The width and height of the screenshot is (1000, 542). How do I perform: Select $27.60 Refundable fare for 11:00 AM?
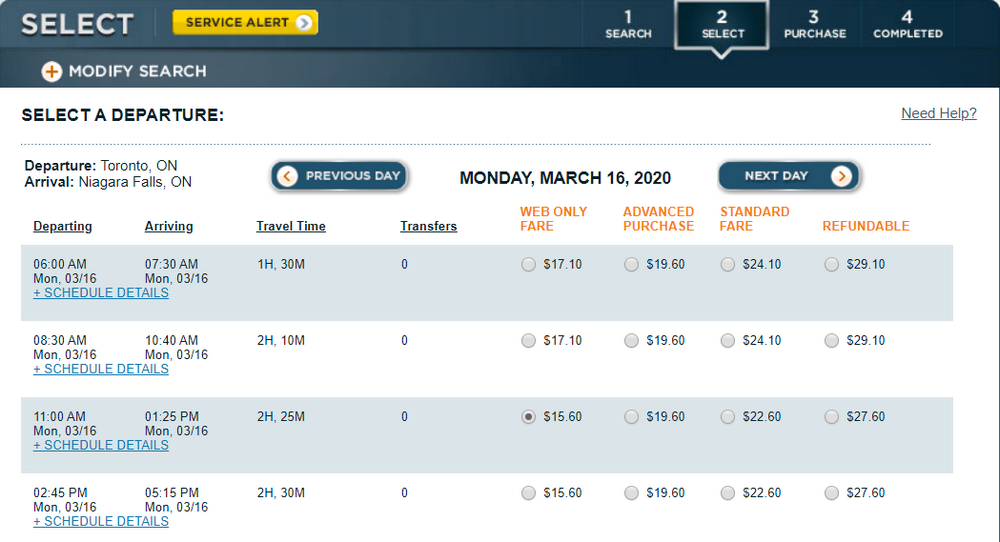click(x=831, y=417)
